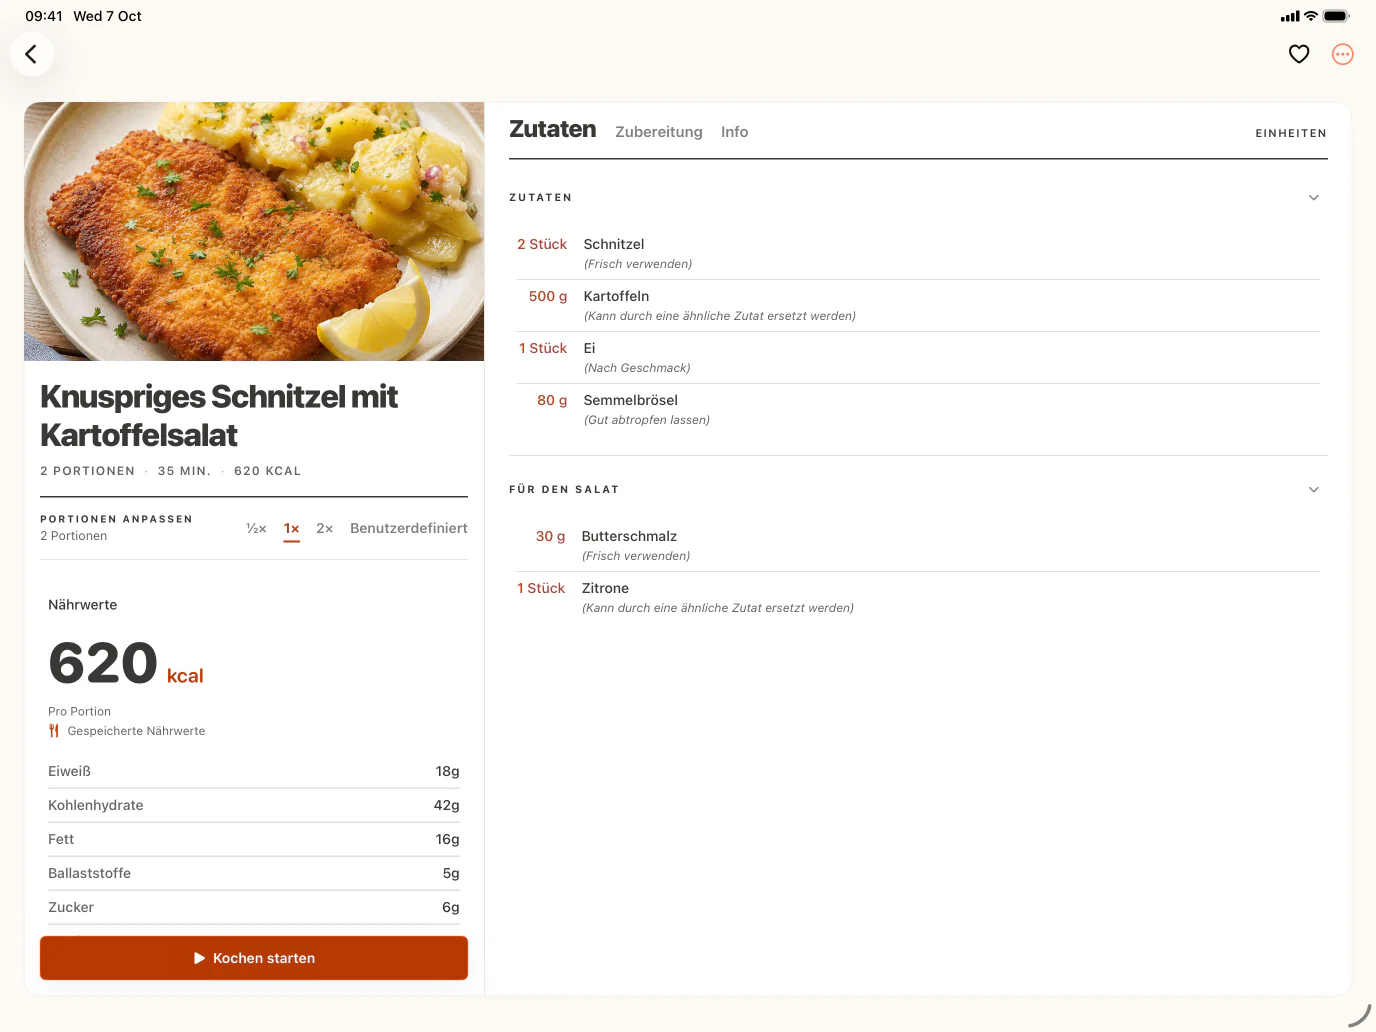Open the Einheiten units selector
The width and height of the screenshot is (1376, 1032).
point(1291,133)
